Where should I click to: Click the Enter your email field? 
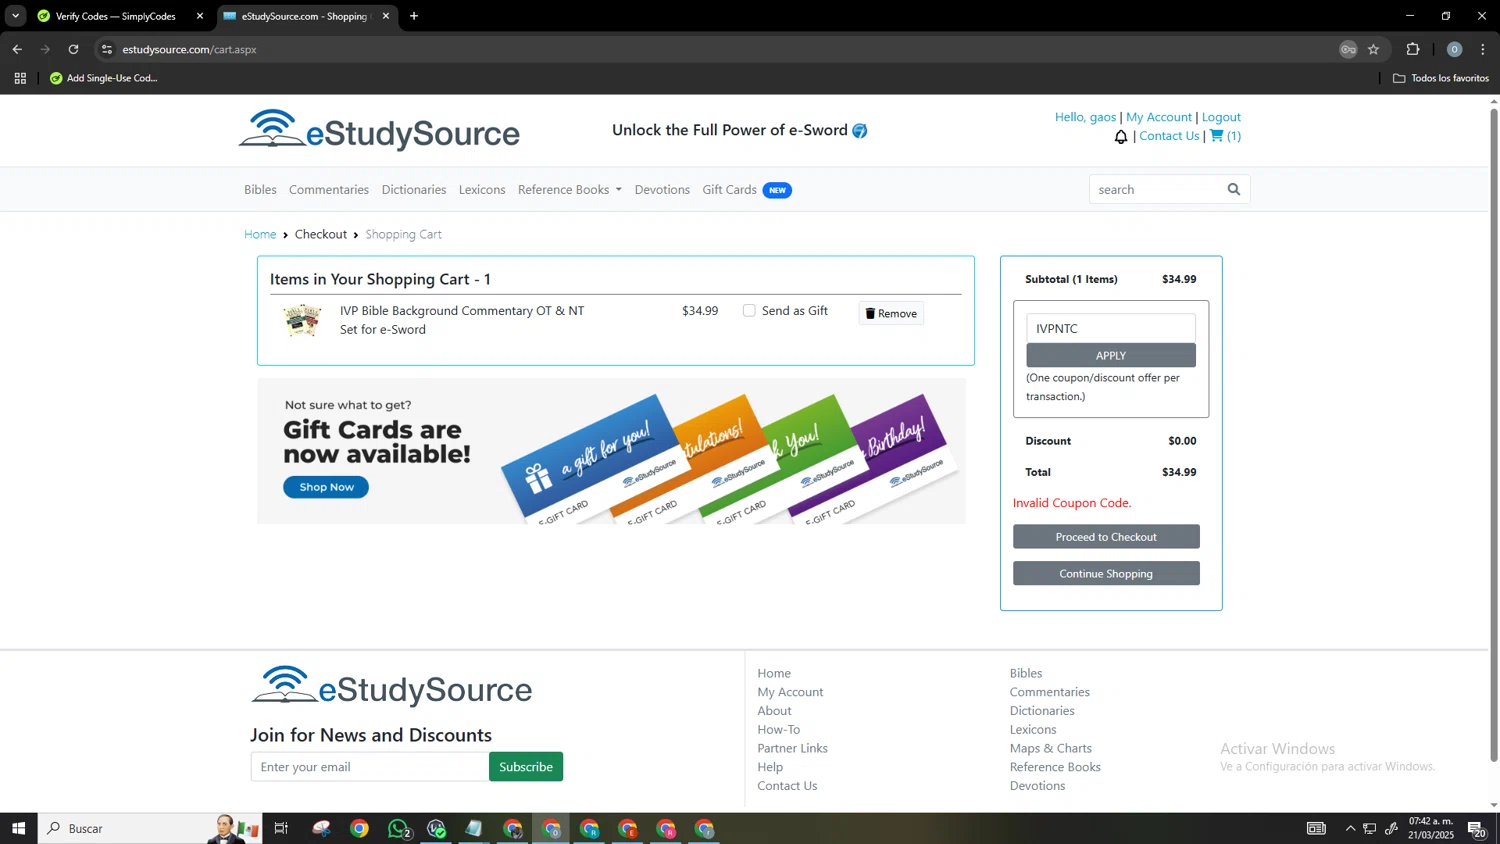coord(370,767)
